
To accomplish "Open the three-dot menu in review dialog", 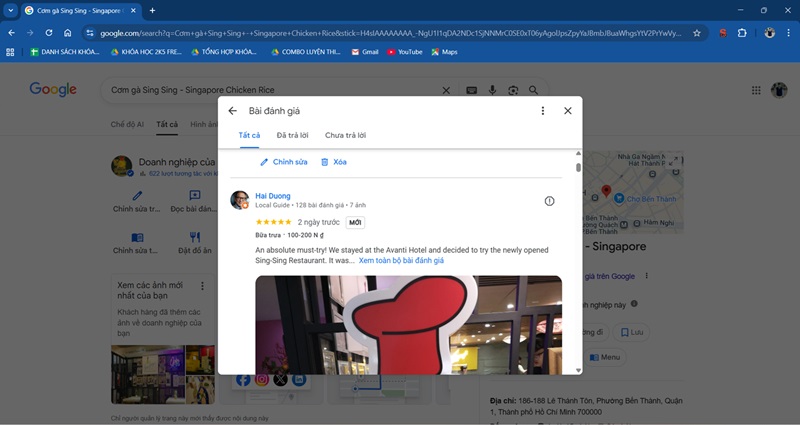I will pyautogui.click(x=543, y=111).
